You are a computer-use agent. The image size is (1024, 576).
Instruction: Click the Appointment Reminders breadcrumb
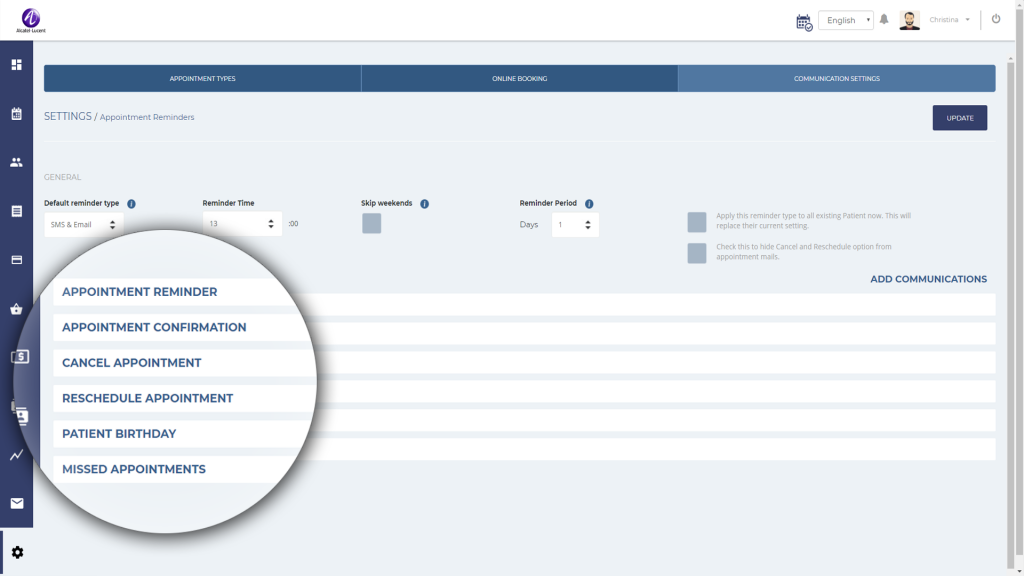pyautogui.click(x=147, y=118)
